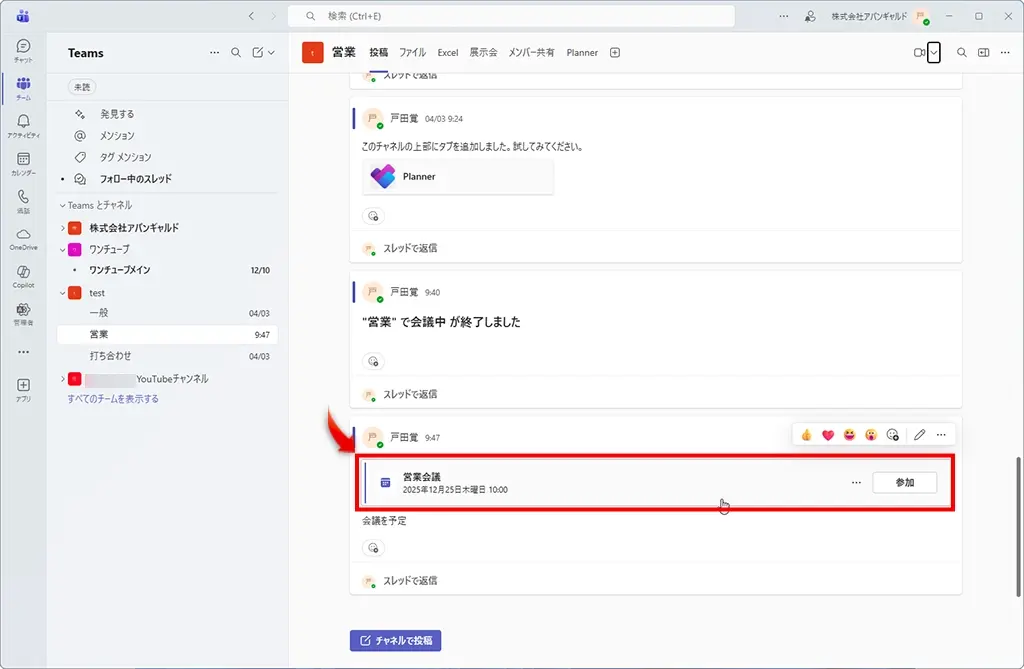Open the meet now dropdown arrow
The height and width of the screenshot is (669, 1024).
pyautogui.click(x=934, y=53)
